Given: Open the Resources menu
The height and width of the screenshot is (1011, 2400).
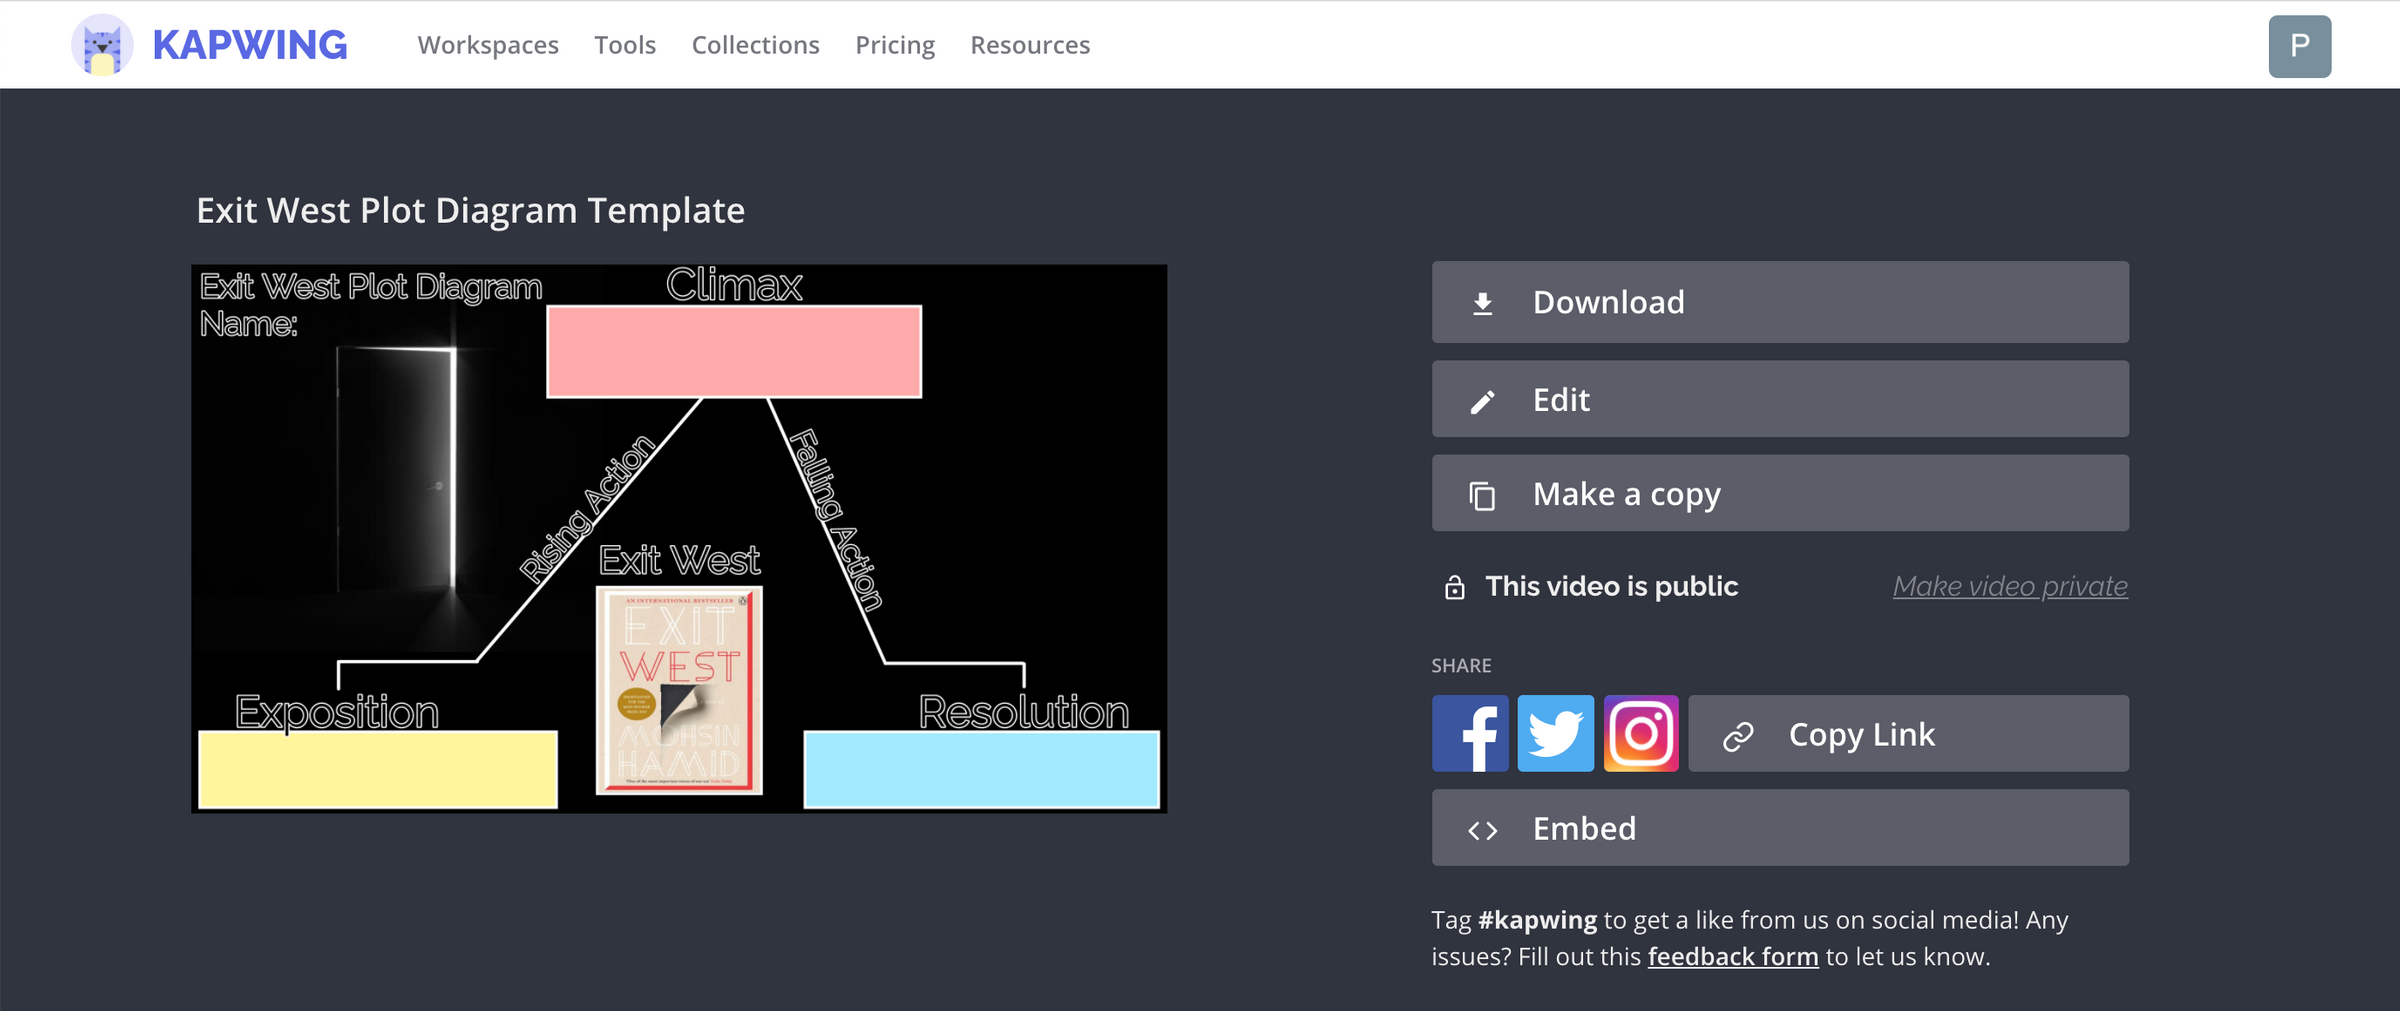Looking at the screenshot, I should pyautogui.click(x=1030, y=44).
